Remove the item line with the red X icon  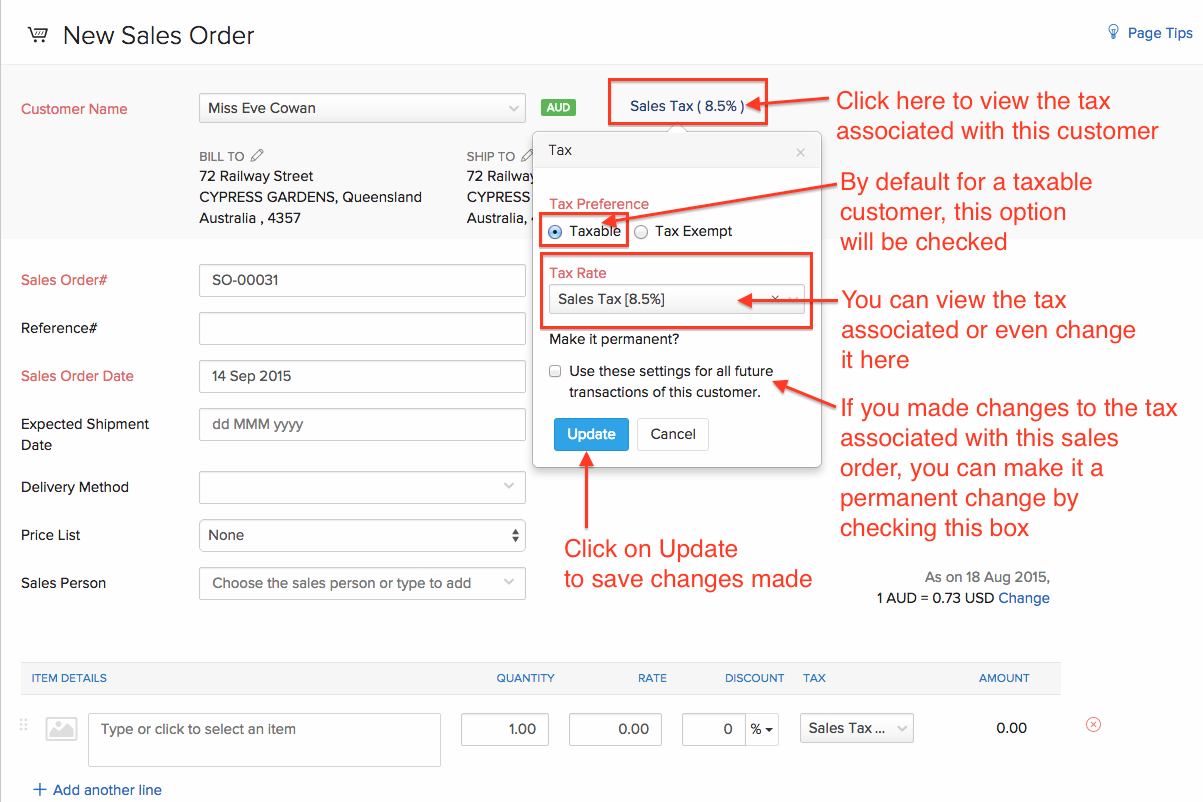1093,725
